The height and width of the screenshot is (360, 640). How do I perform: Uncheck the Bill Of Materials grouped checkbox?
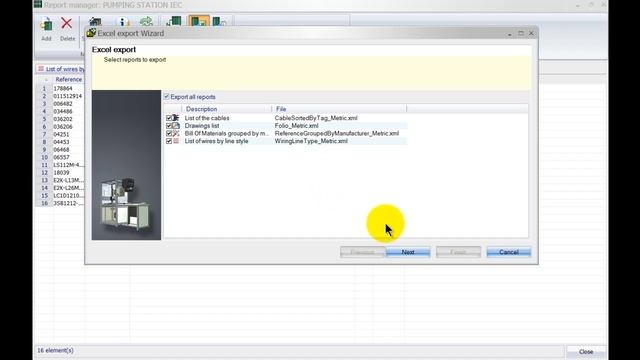coord(169,133)
